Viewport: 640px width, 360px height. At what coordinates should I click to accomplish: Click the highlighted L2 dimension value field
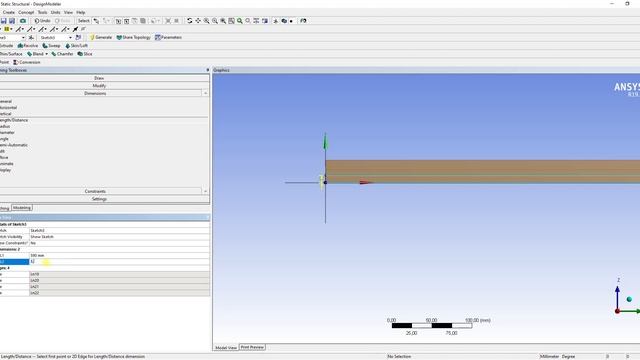click(119, 262)
